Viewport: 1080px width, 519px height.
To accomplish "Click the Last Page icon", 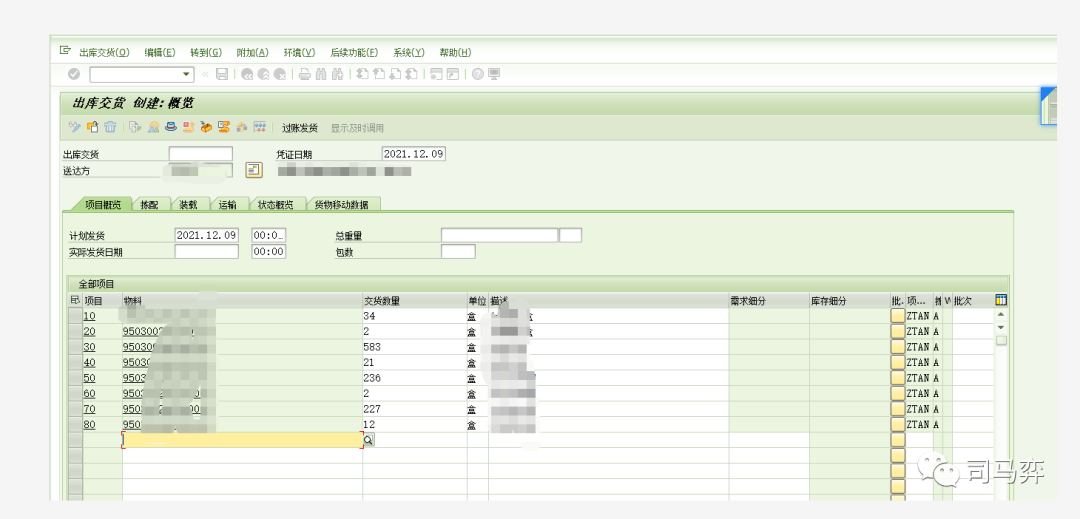I will click(x=412, y=74).
